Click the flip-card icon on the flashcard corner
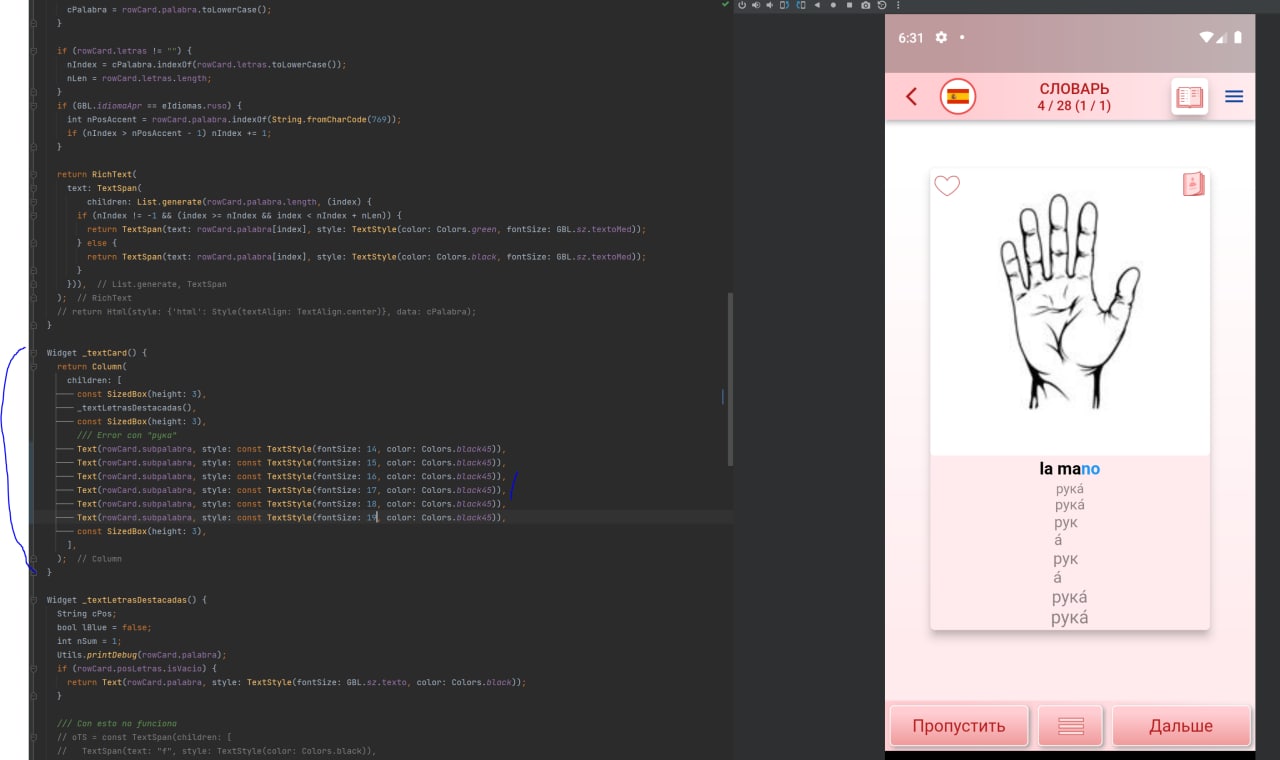 tap(1193, 184)
